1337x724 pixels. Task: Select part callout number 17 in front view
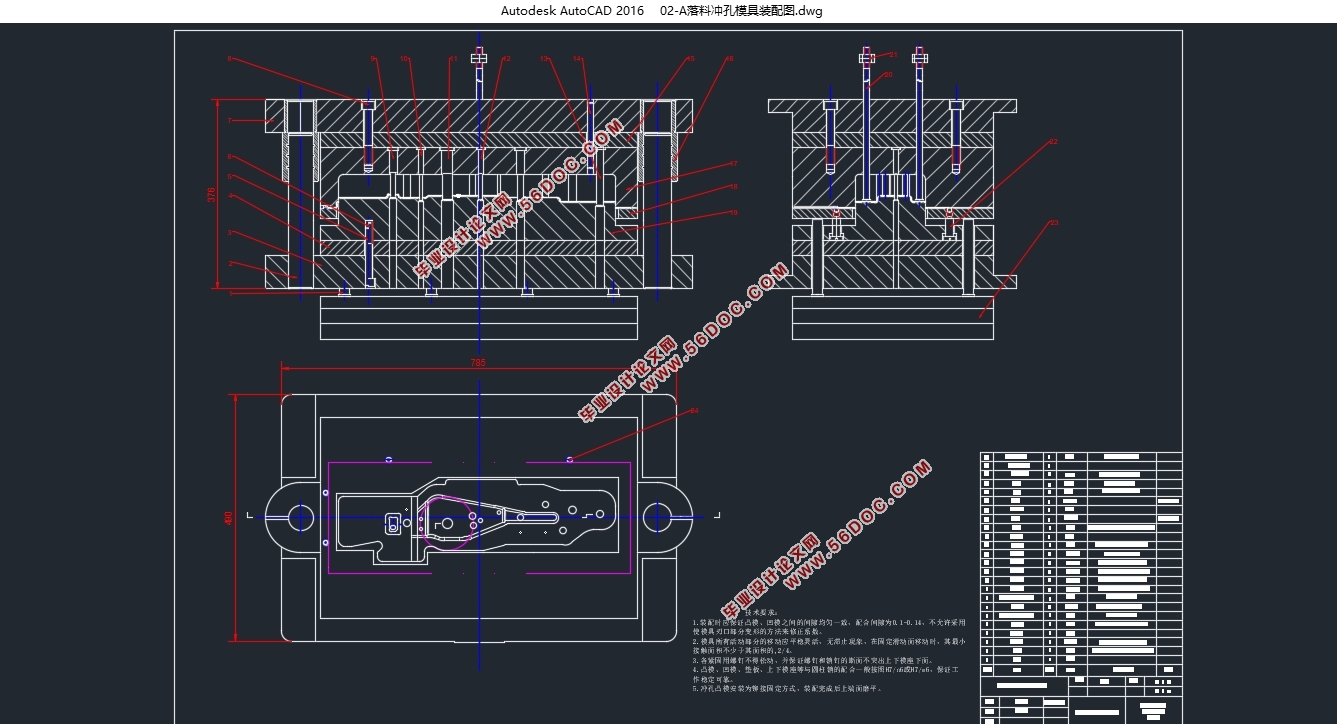tap(733, 163)
